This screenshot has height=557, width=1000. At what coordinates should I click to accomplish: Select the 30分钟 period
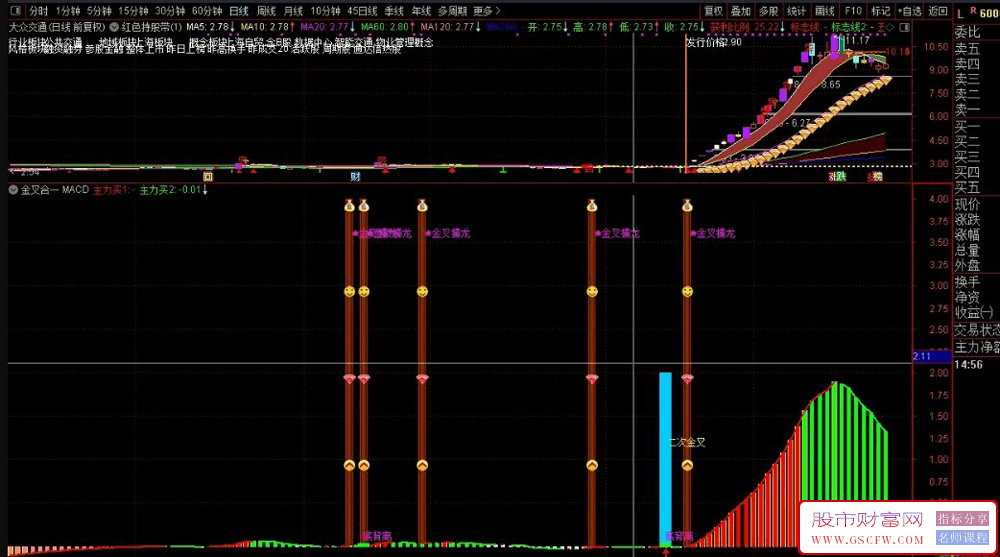[170, 11]
